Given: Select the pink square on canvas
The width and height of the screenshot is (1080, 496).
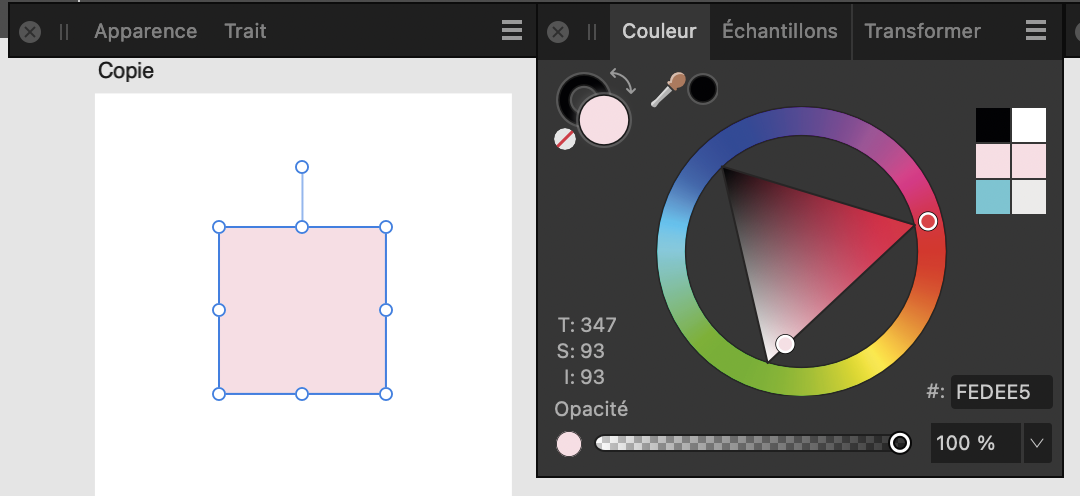Looking at the screenshot, I should tap(302, 311).
